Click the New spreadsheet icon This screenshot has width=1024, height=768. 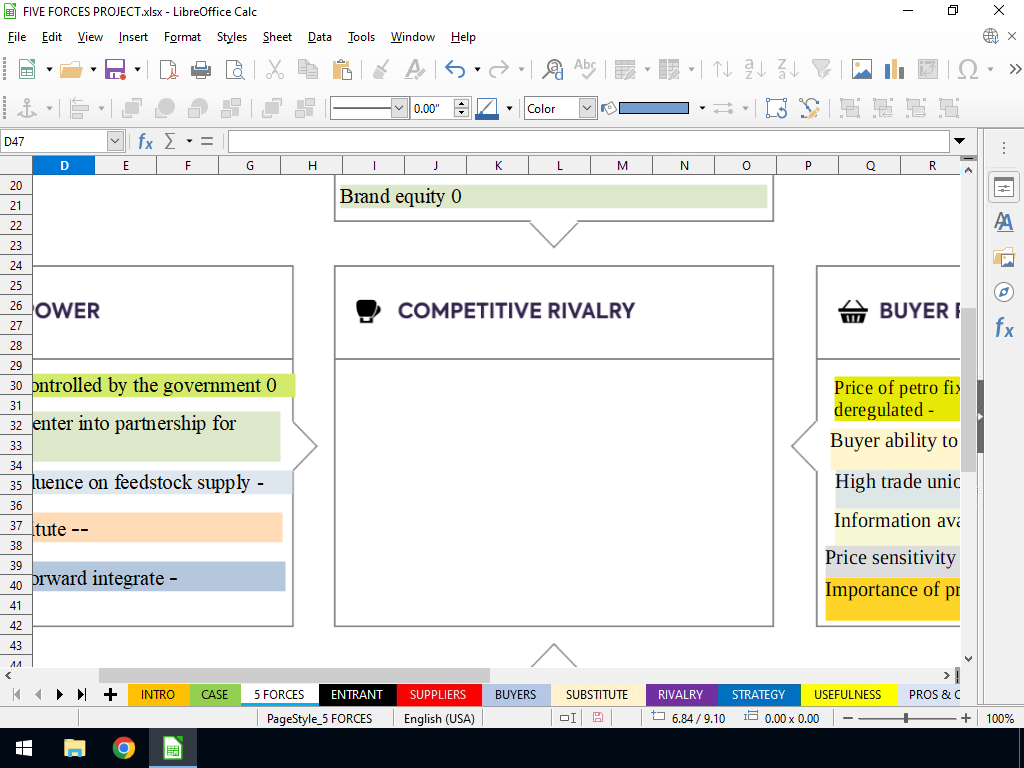pyautogui.click(x=27, y=69)
